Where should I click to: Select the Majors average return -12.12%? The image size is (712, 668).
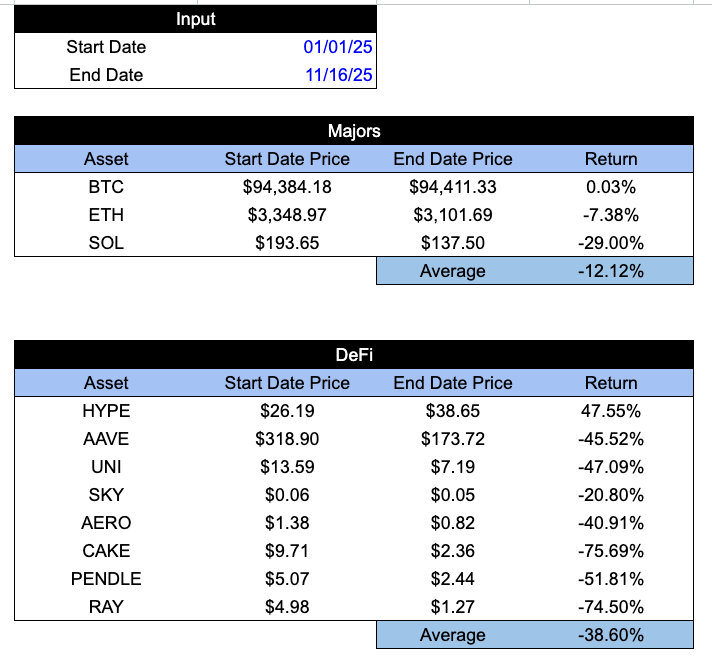[611, 271]
